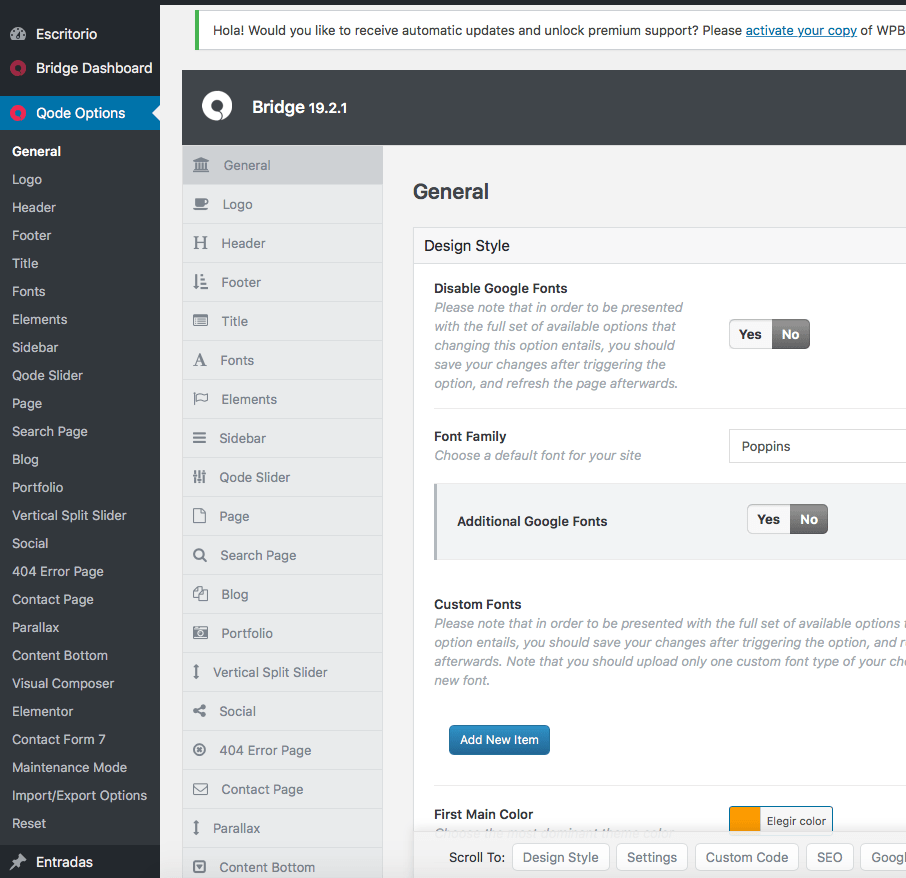This screenshot has height=878, width=906.
Task: Click the Vertical Split Slider arrows icon
Action: pyautogui.click(x=196, y=672)
